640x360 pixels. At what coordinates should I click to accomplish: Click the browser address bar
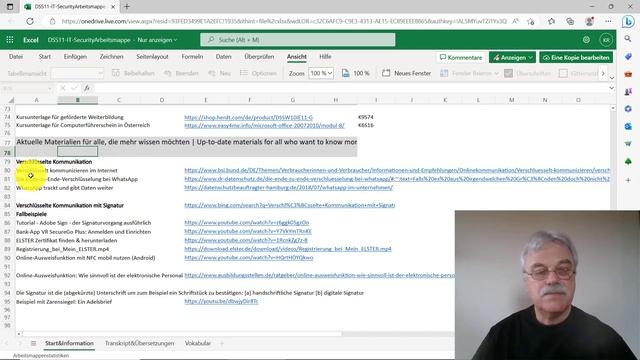coord(284,21)
